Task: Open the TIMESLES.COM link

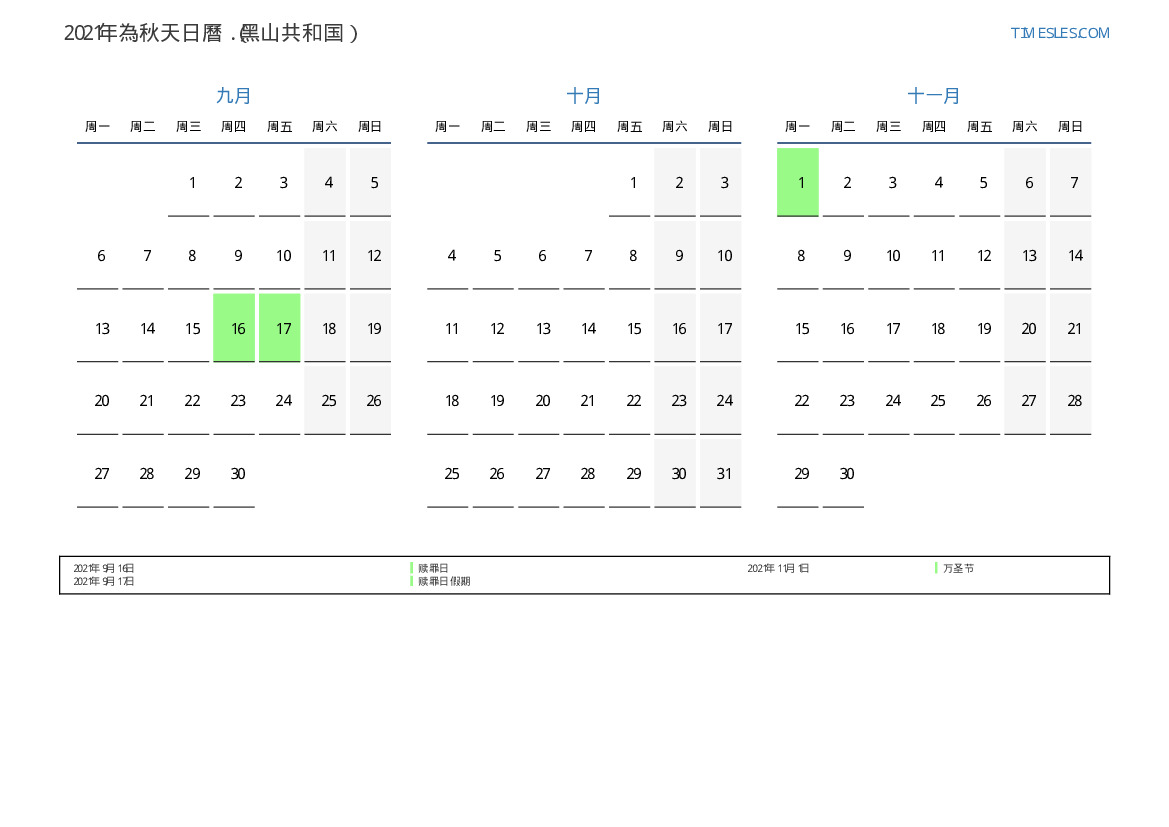Action: tap(1059, 33)
